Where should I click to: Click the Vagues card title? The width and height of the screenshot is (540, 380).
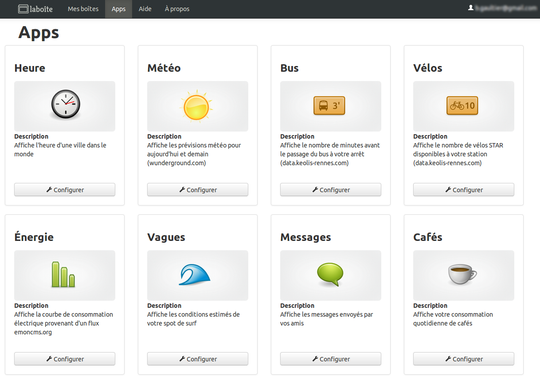tap(166, 237)
